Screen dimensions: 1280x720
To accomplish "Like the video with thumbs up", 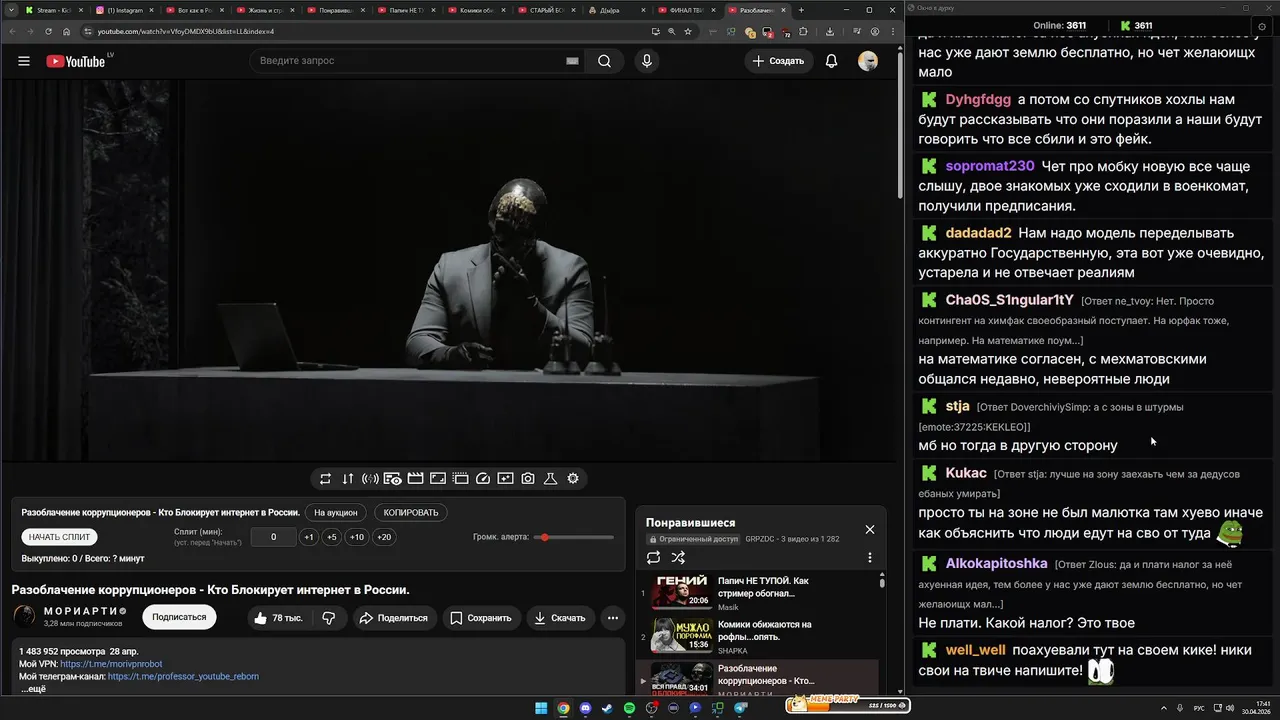I will click(278, 618).
